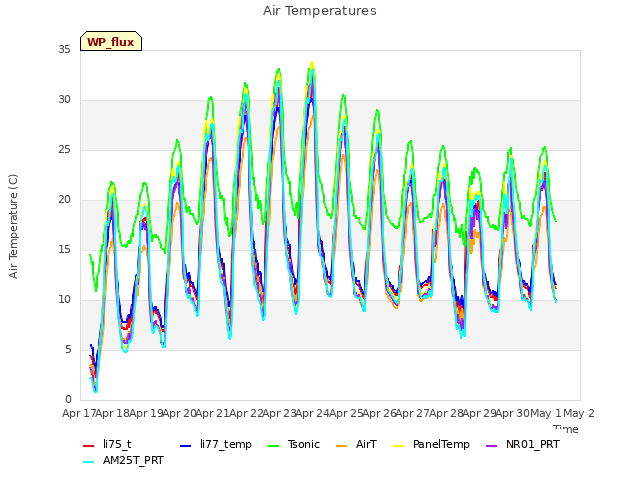This screenshot has height=480, width=640.
Task: Toggle the Tsonic legend entry
Action: [x=294, y=444]
